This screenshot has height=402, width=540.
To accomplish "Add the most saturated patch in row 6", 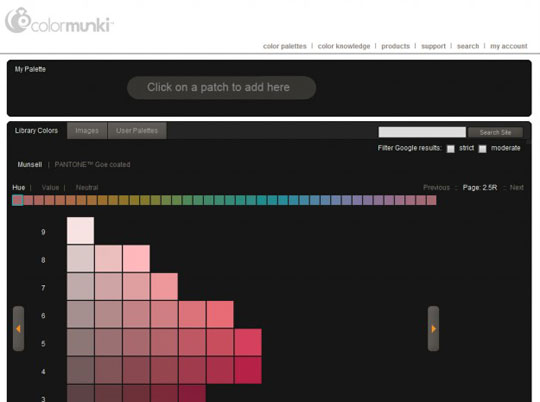I will coord(220,314).
